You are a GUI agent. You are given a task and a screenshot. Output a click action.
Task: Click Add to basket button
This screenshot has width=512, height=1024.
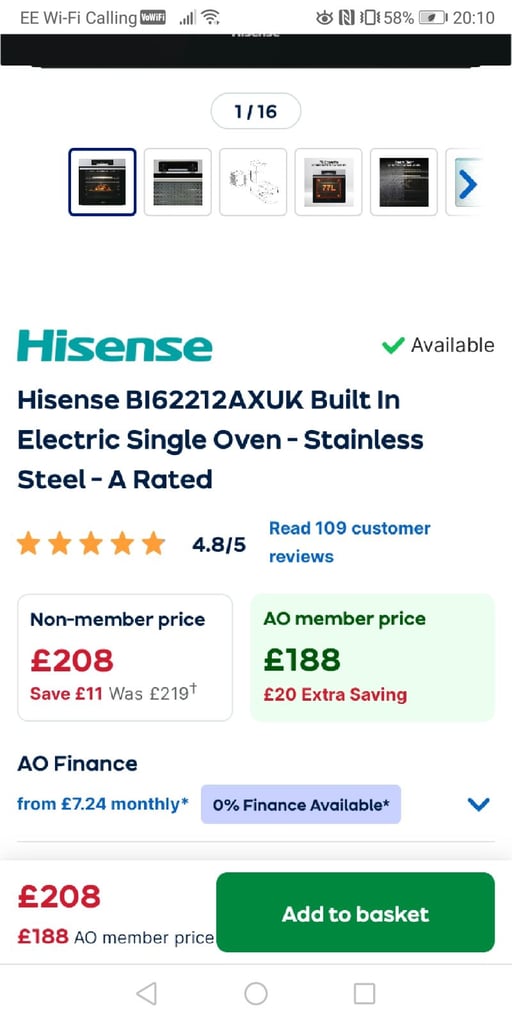pyautogui.click(x=355, y=912)
